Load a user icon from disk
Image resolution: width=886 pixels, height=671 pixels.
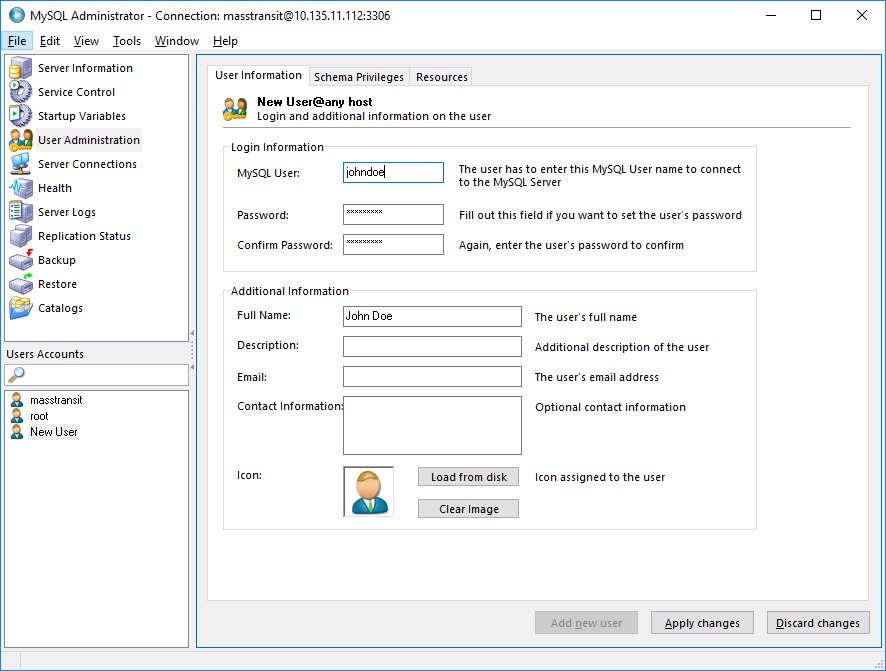click(x=468, y=476)
